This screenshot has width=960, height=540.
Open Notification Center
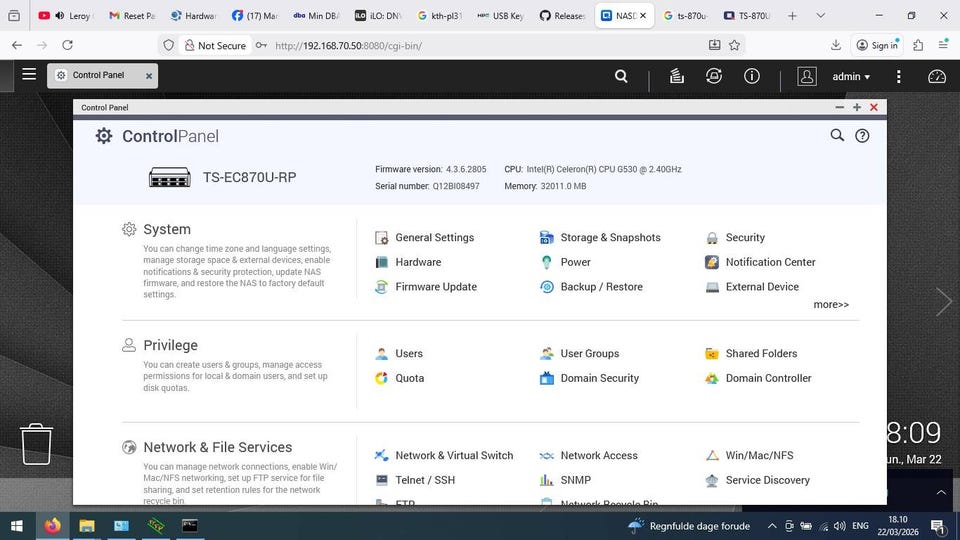760,262
